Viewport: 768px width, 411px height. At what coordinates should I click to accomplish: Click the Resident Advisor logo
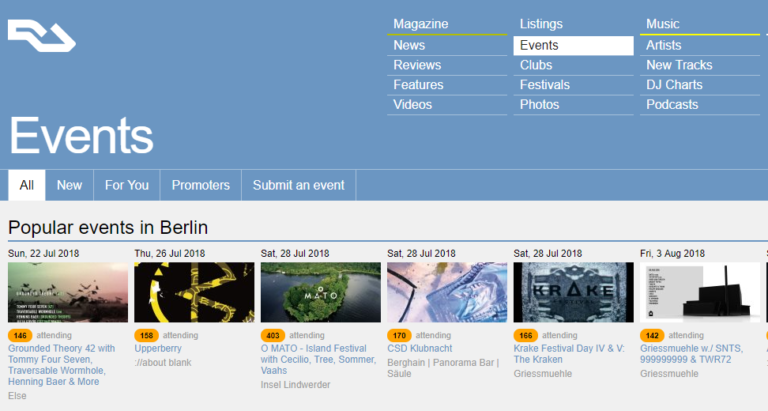42,36
